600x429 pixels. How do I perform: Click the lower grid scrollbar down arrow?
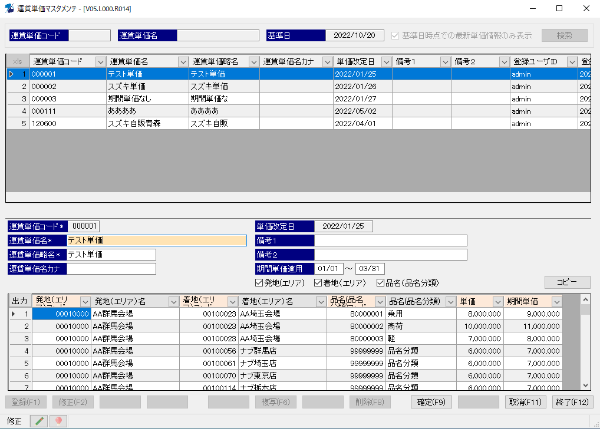[x=585, y=385]
